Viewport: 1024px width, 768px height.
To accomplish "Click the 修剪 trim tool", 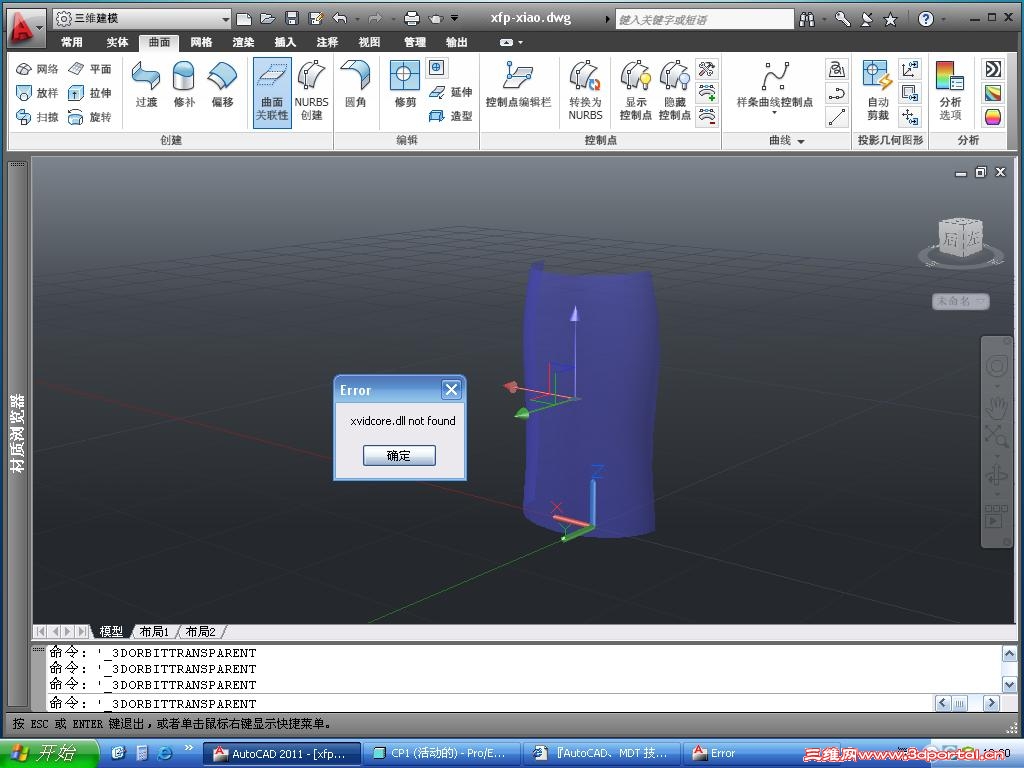I will point(405,84).
